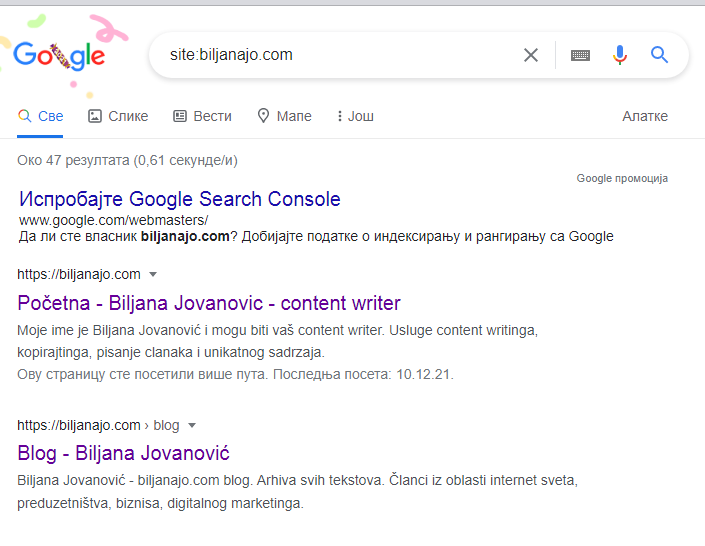The width and height of the screenshot is (705, 546).
Task: Click the Све magnifier icon
Action: 24,116
